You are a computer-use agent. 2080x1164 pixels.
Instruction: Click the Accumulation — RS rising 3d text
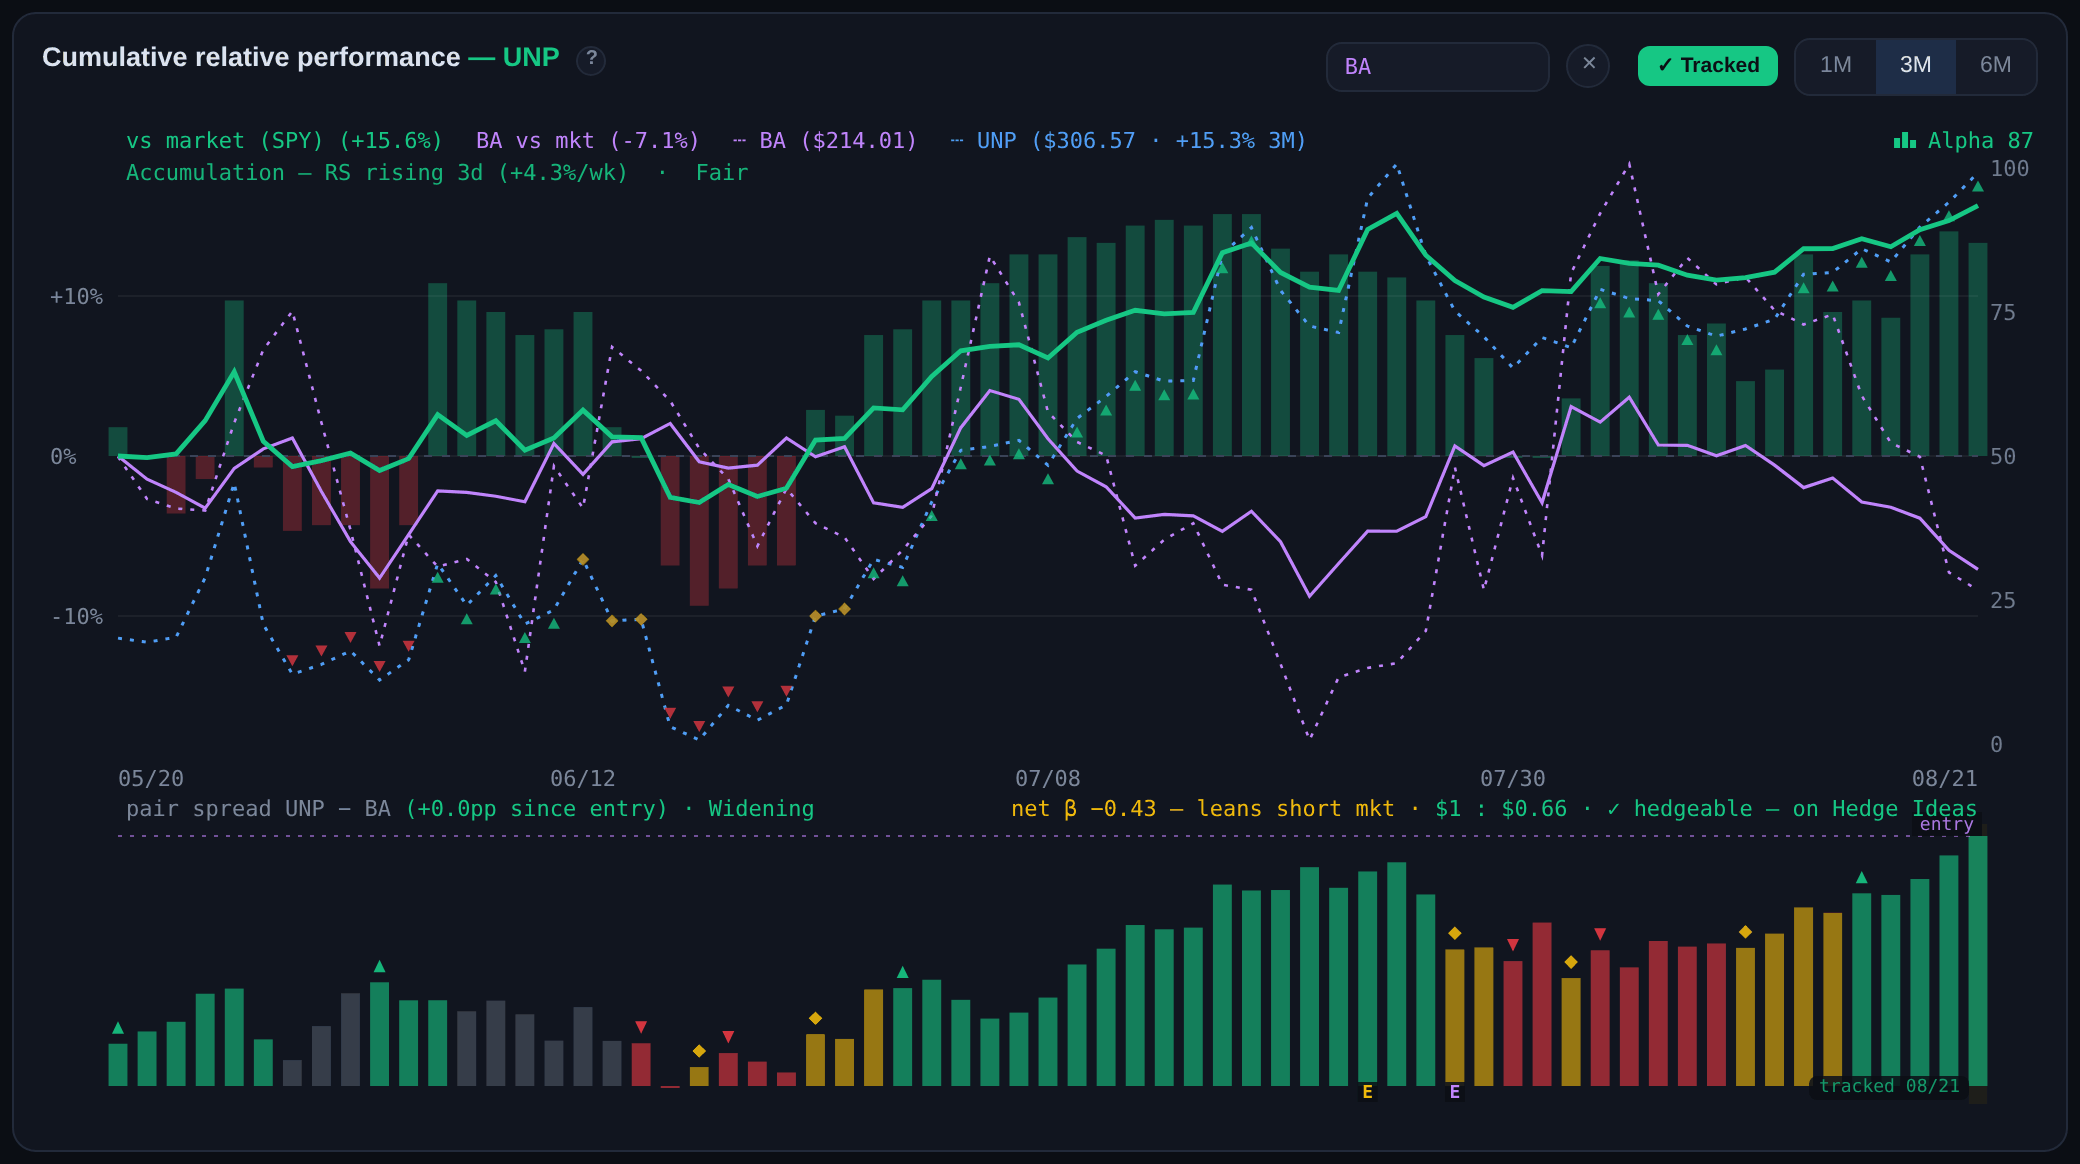[377, 173]
